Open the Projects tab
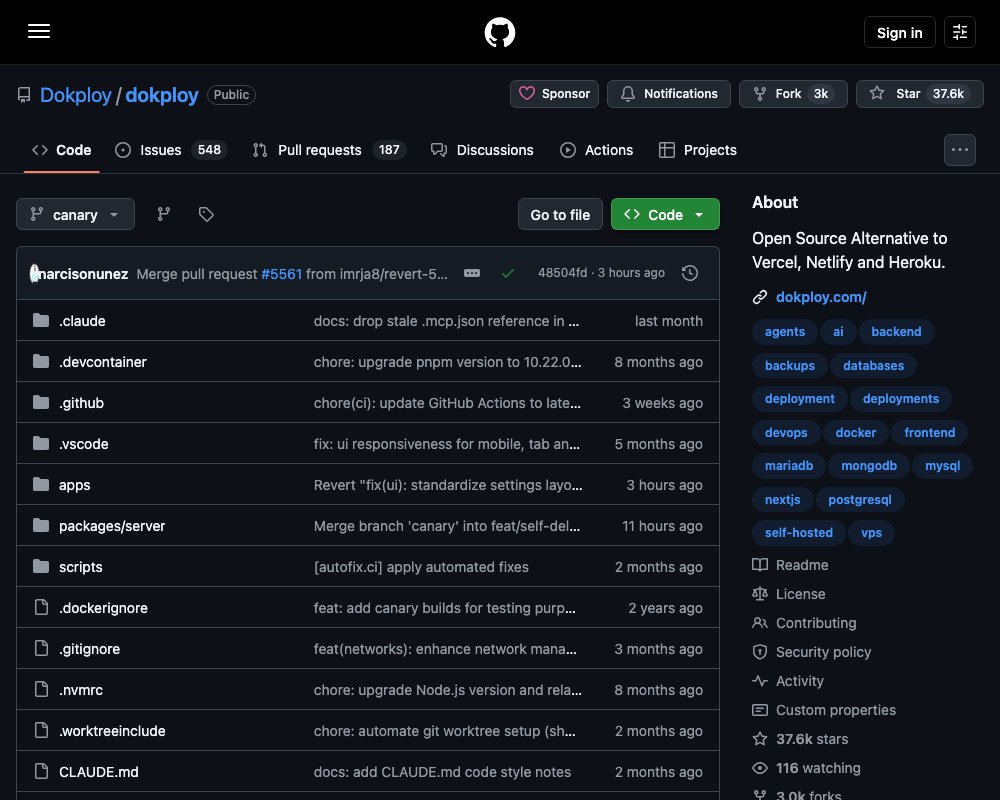This screenshot has height=800, width=1000. pos(698,150)
